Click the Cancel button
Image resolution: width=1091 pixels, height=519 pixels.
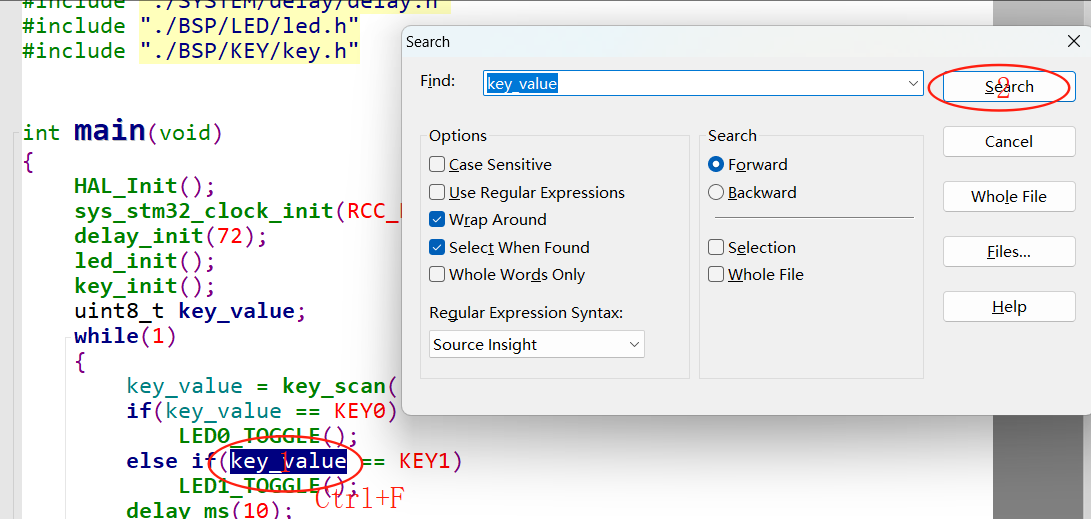[x=1009, y=142]
